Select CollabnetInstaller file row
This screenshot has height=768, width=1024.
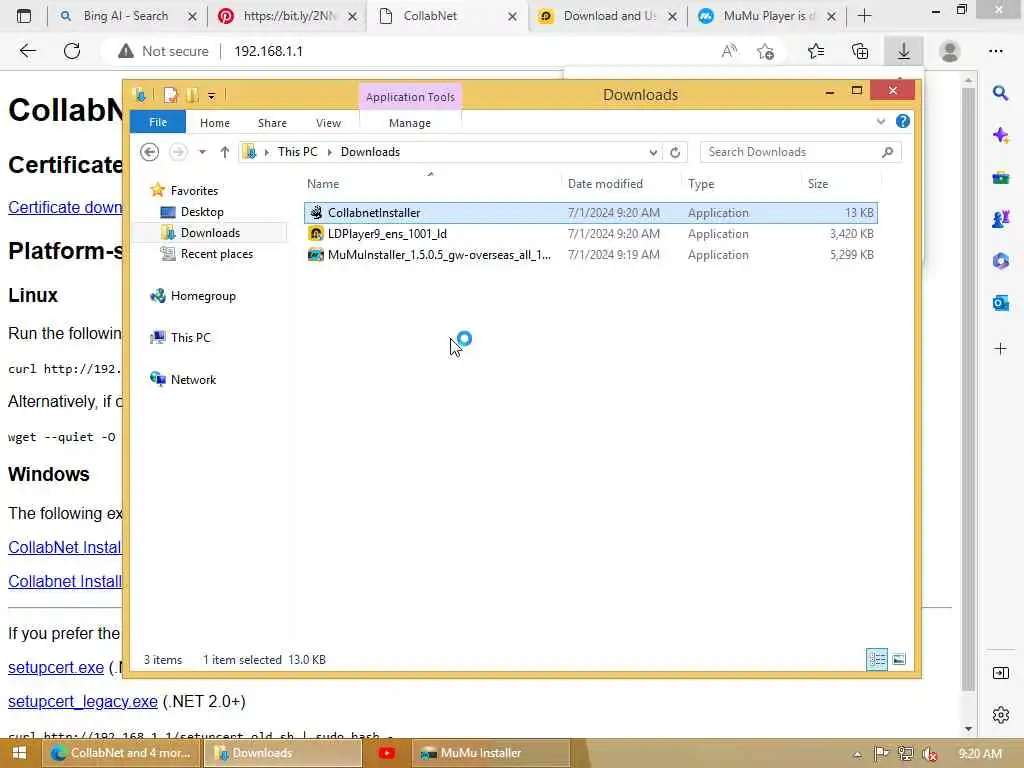[591, 213]
